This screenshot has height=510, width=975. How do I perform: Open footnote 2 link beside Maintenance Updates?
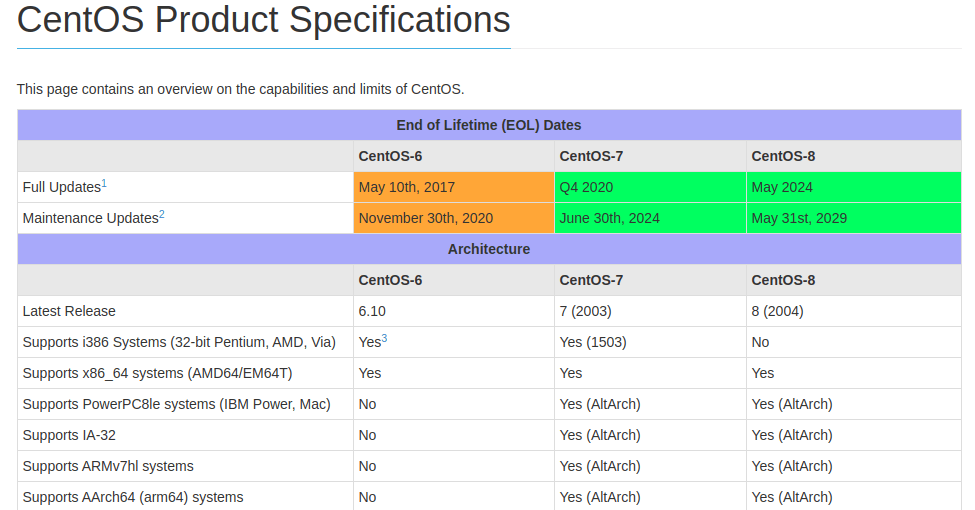pos(162,215)
